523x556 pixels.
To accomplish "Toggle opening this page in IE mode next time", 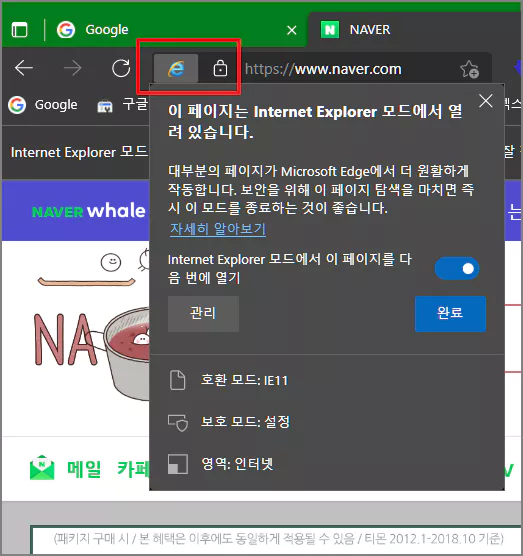I will pos(457,268).
